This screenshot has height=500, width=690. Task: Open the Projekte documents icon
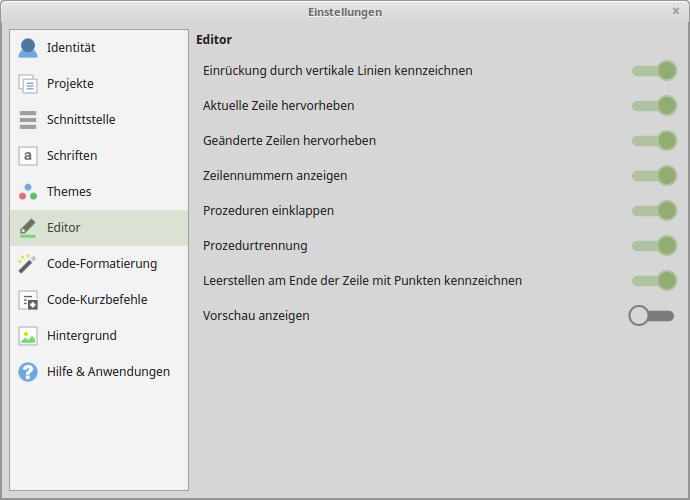pyautogui.click(x=28, y=84)
